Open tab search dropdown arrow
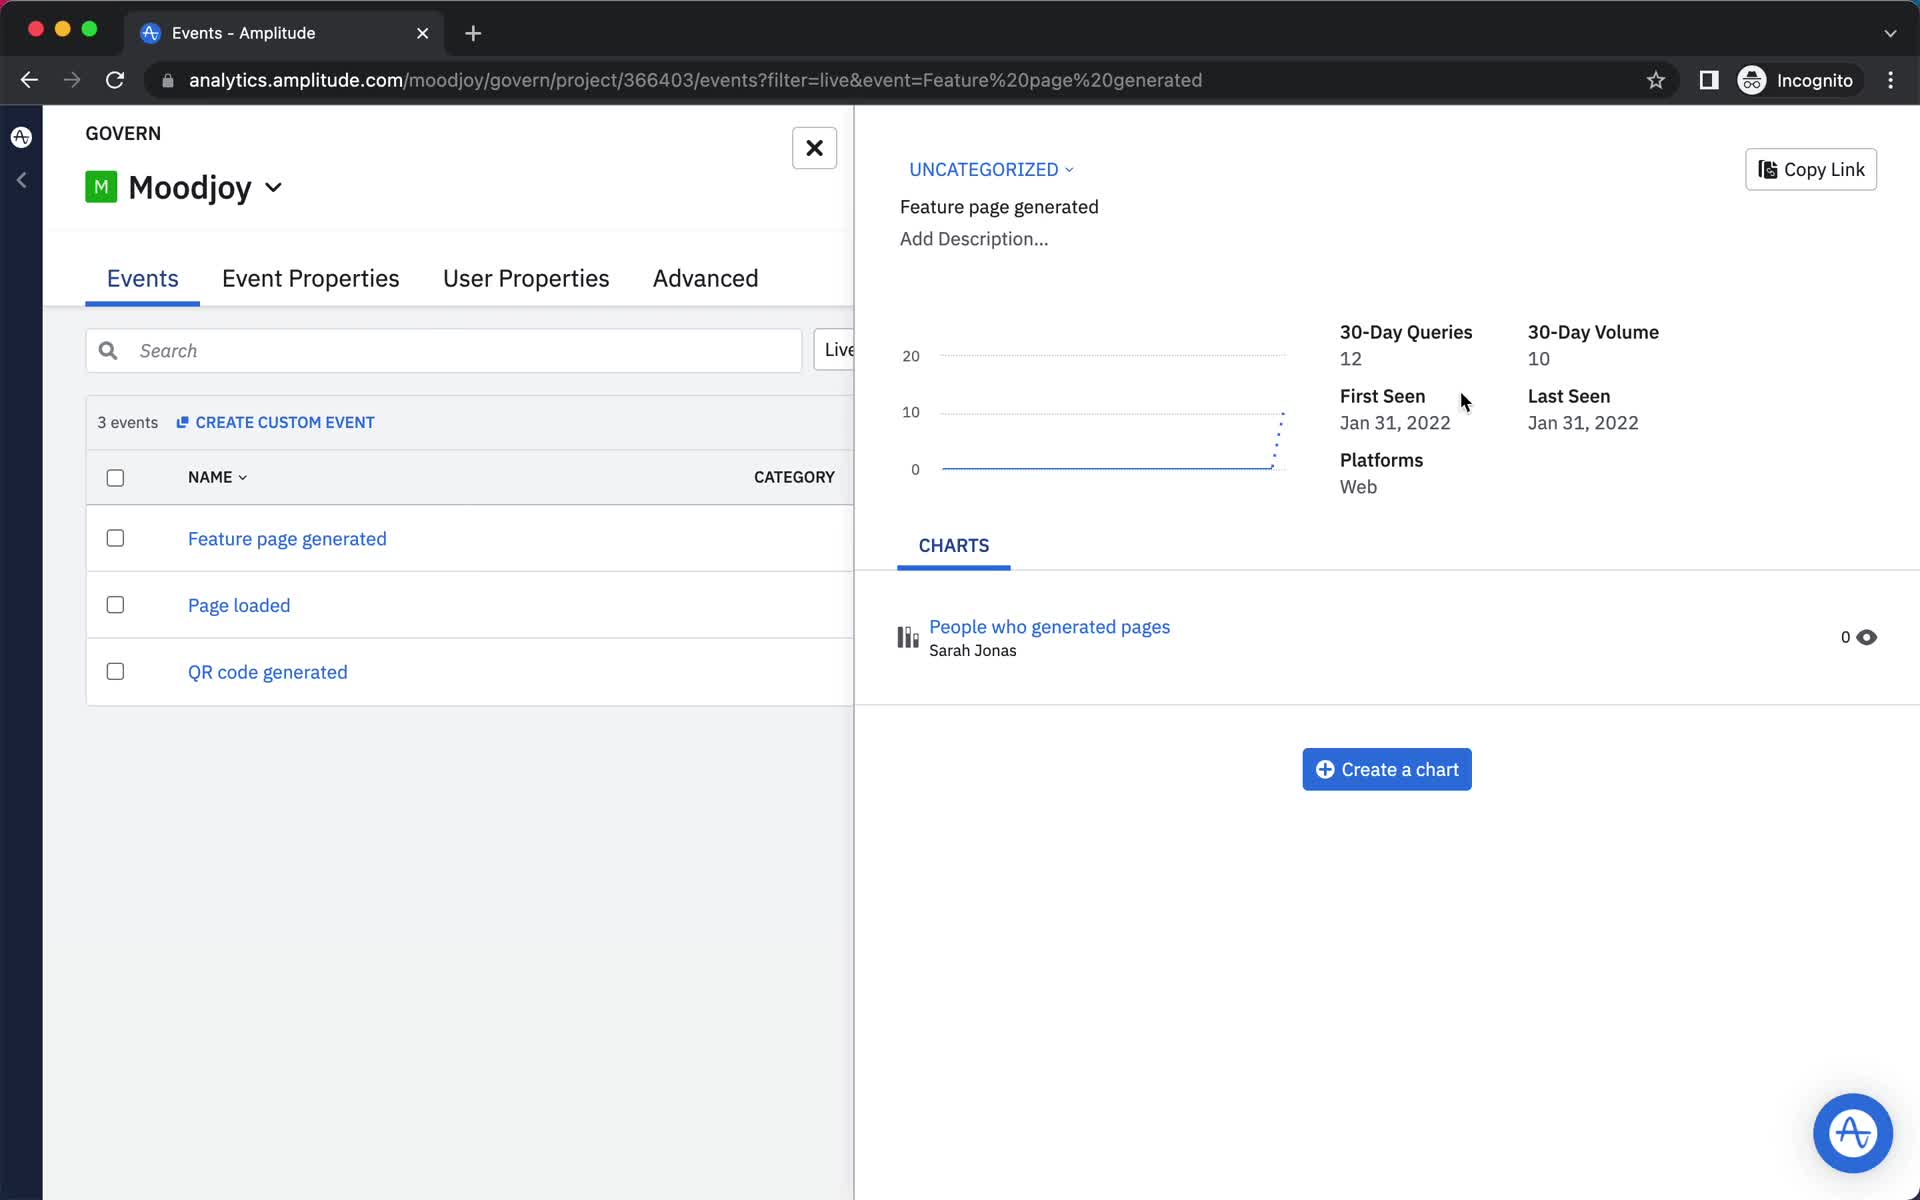The image size is (1920, 1200). click(1890, 33)
